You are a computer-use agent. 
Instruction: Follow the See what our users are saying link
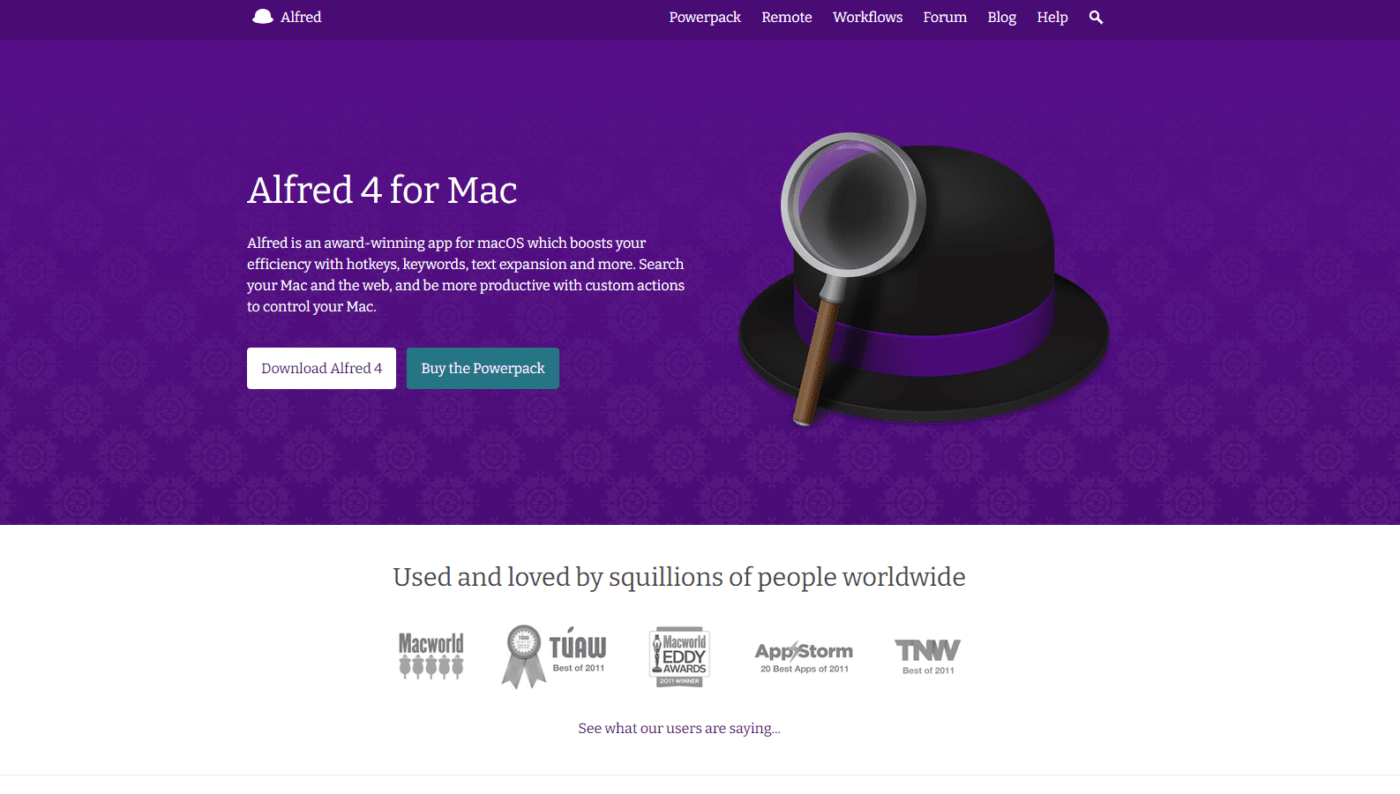point(679,728)
